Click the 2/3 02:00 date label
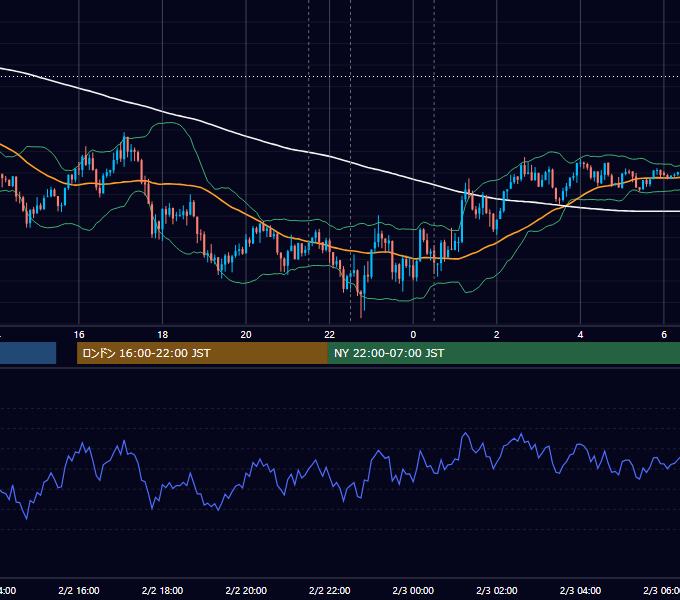The image size is (680, 600). point(497,590)
